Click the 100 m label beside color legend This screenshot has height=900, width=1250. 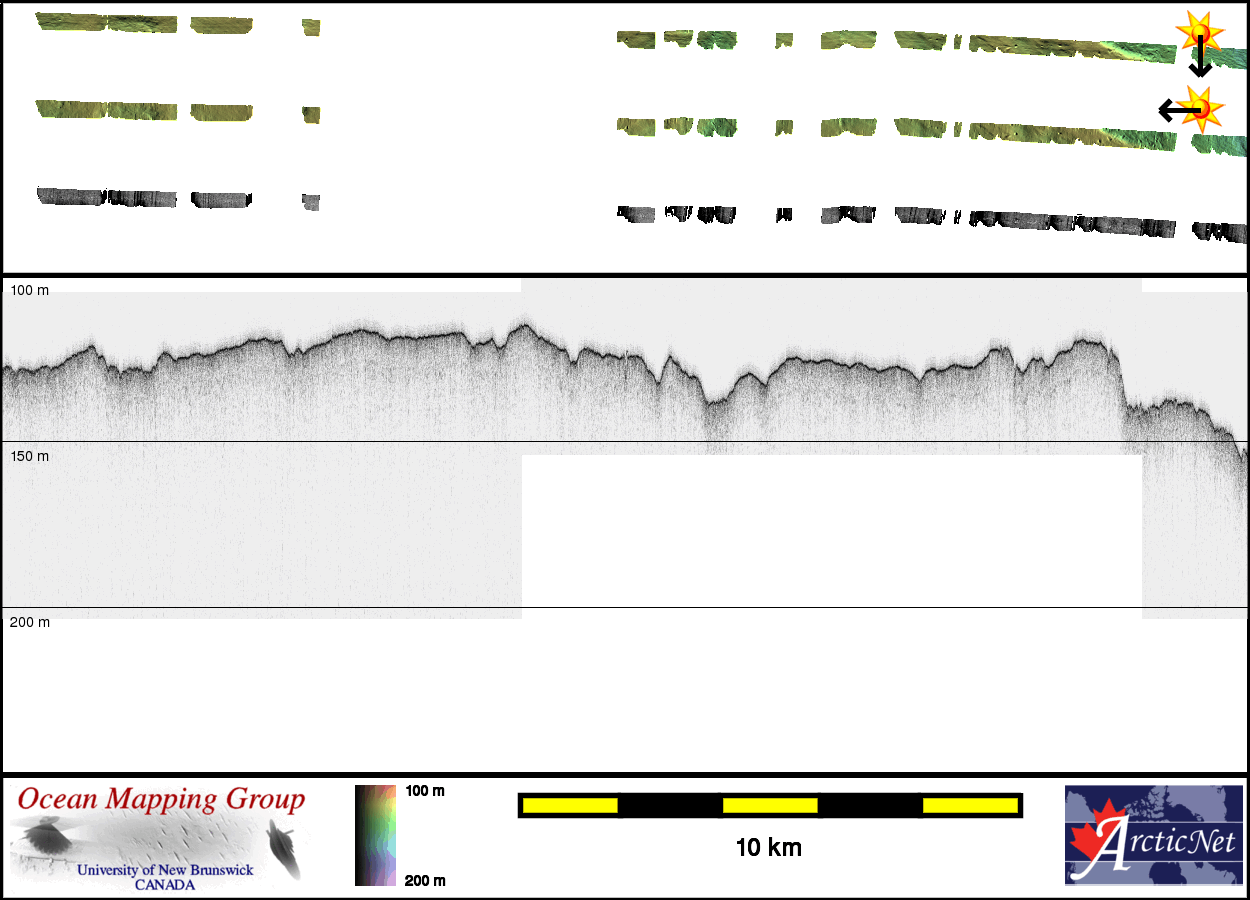(425, 791)
